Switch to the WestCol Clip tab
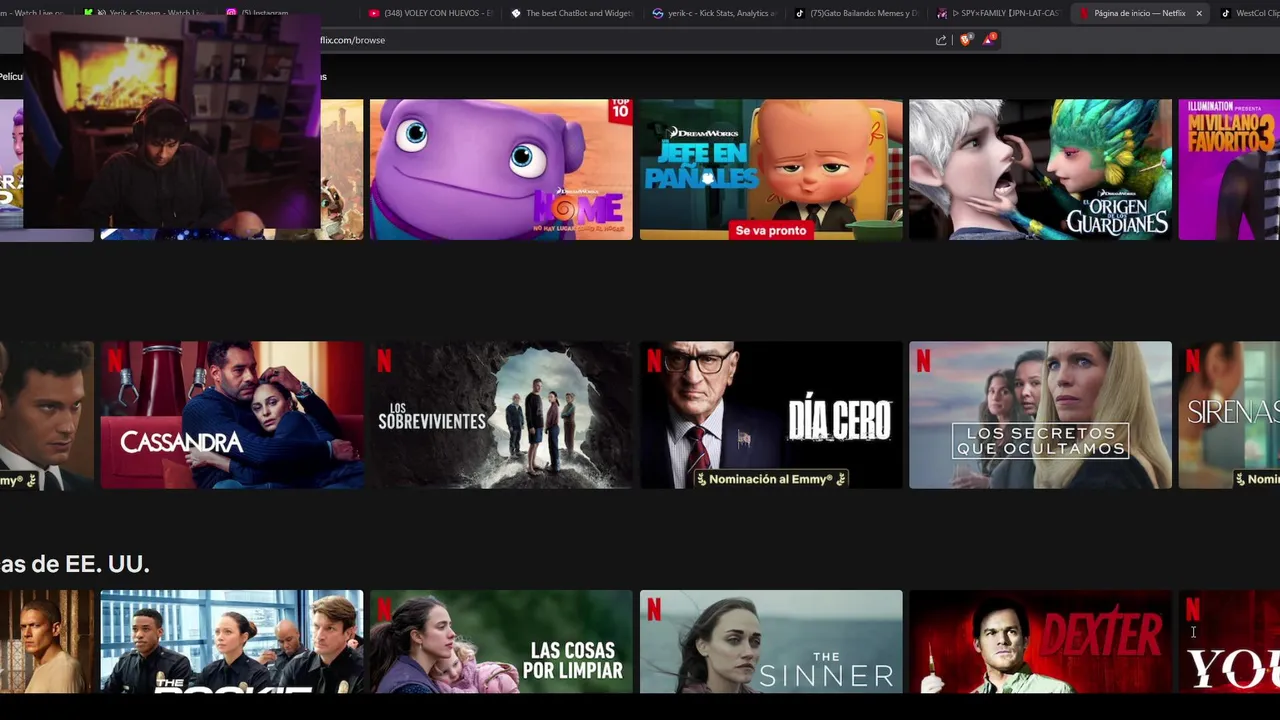Screen dimensions: 1280x720 click(1249, 13)
